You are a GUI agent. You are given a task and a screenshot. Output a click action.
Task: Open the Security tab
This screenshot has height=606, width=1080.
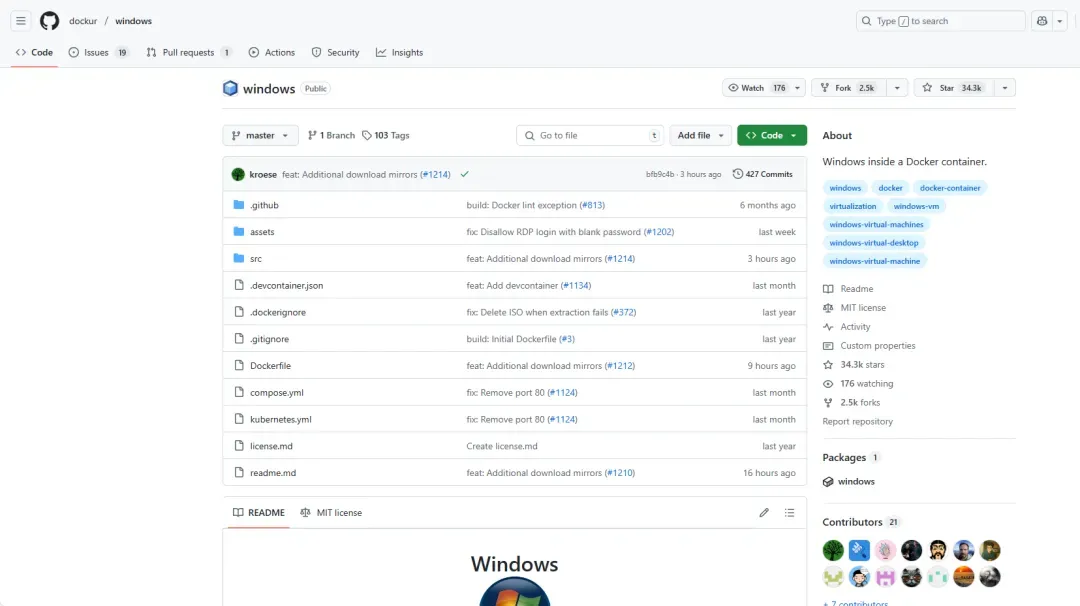coord(335,52)
